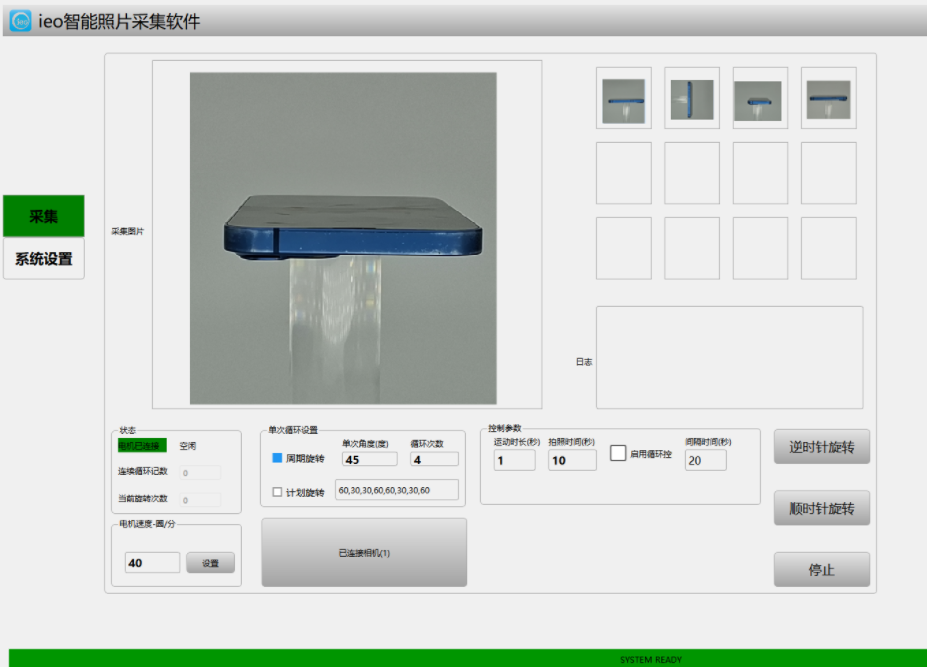Select the second thumbnail with vertical phone
Viewport: 927px width, 667px height.
point(692,98)
